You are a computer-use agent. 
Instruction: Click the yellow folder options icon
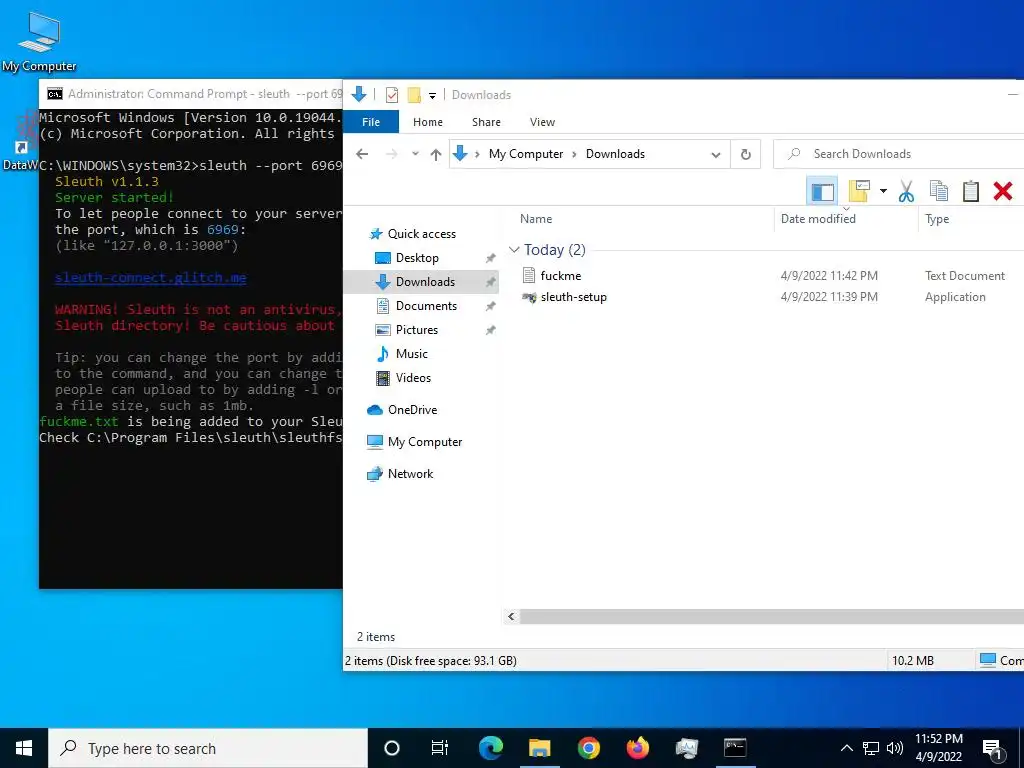(x=859, y=191)
